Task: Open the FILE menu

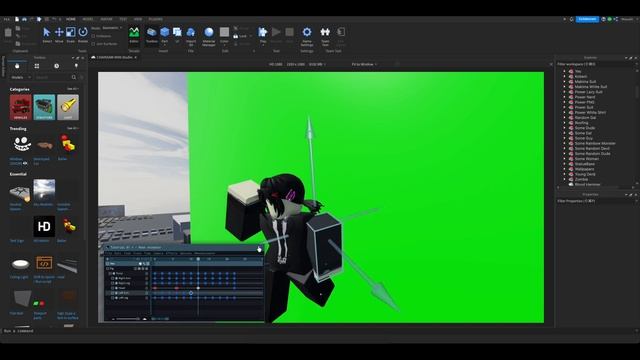Action: tap(7, 19)
